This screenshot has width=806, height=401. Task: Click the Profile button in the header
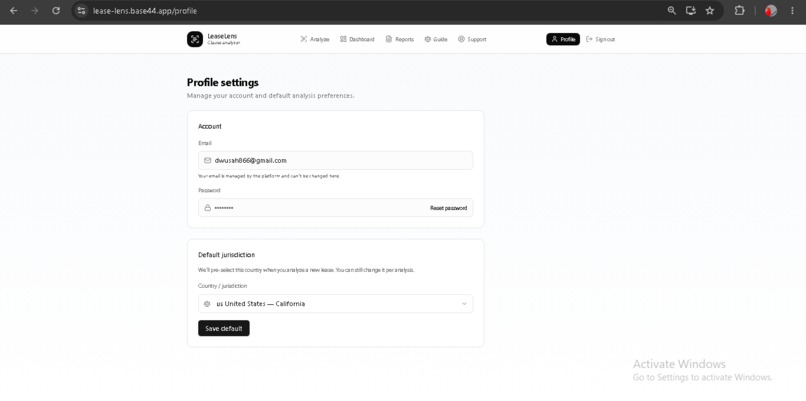coord(563,39)
